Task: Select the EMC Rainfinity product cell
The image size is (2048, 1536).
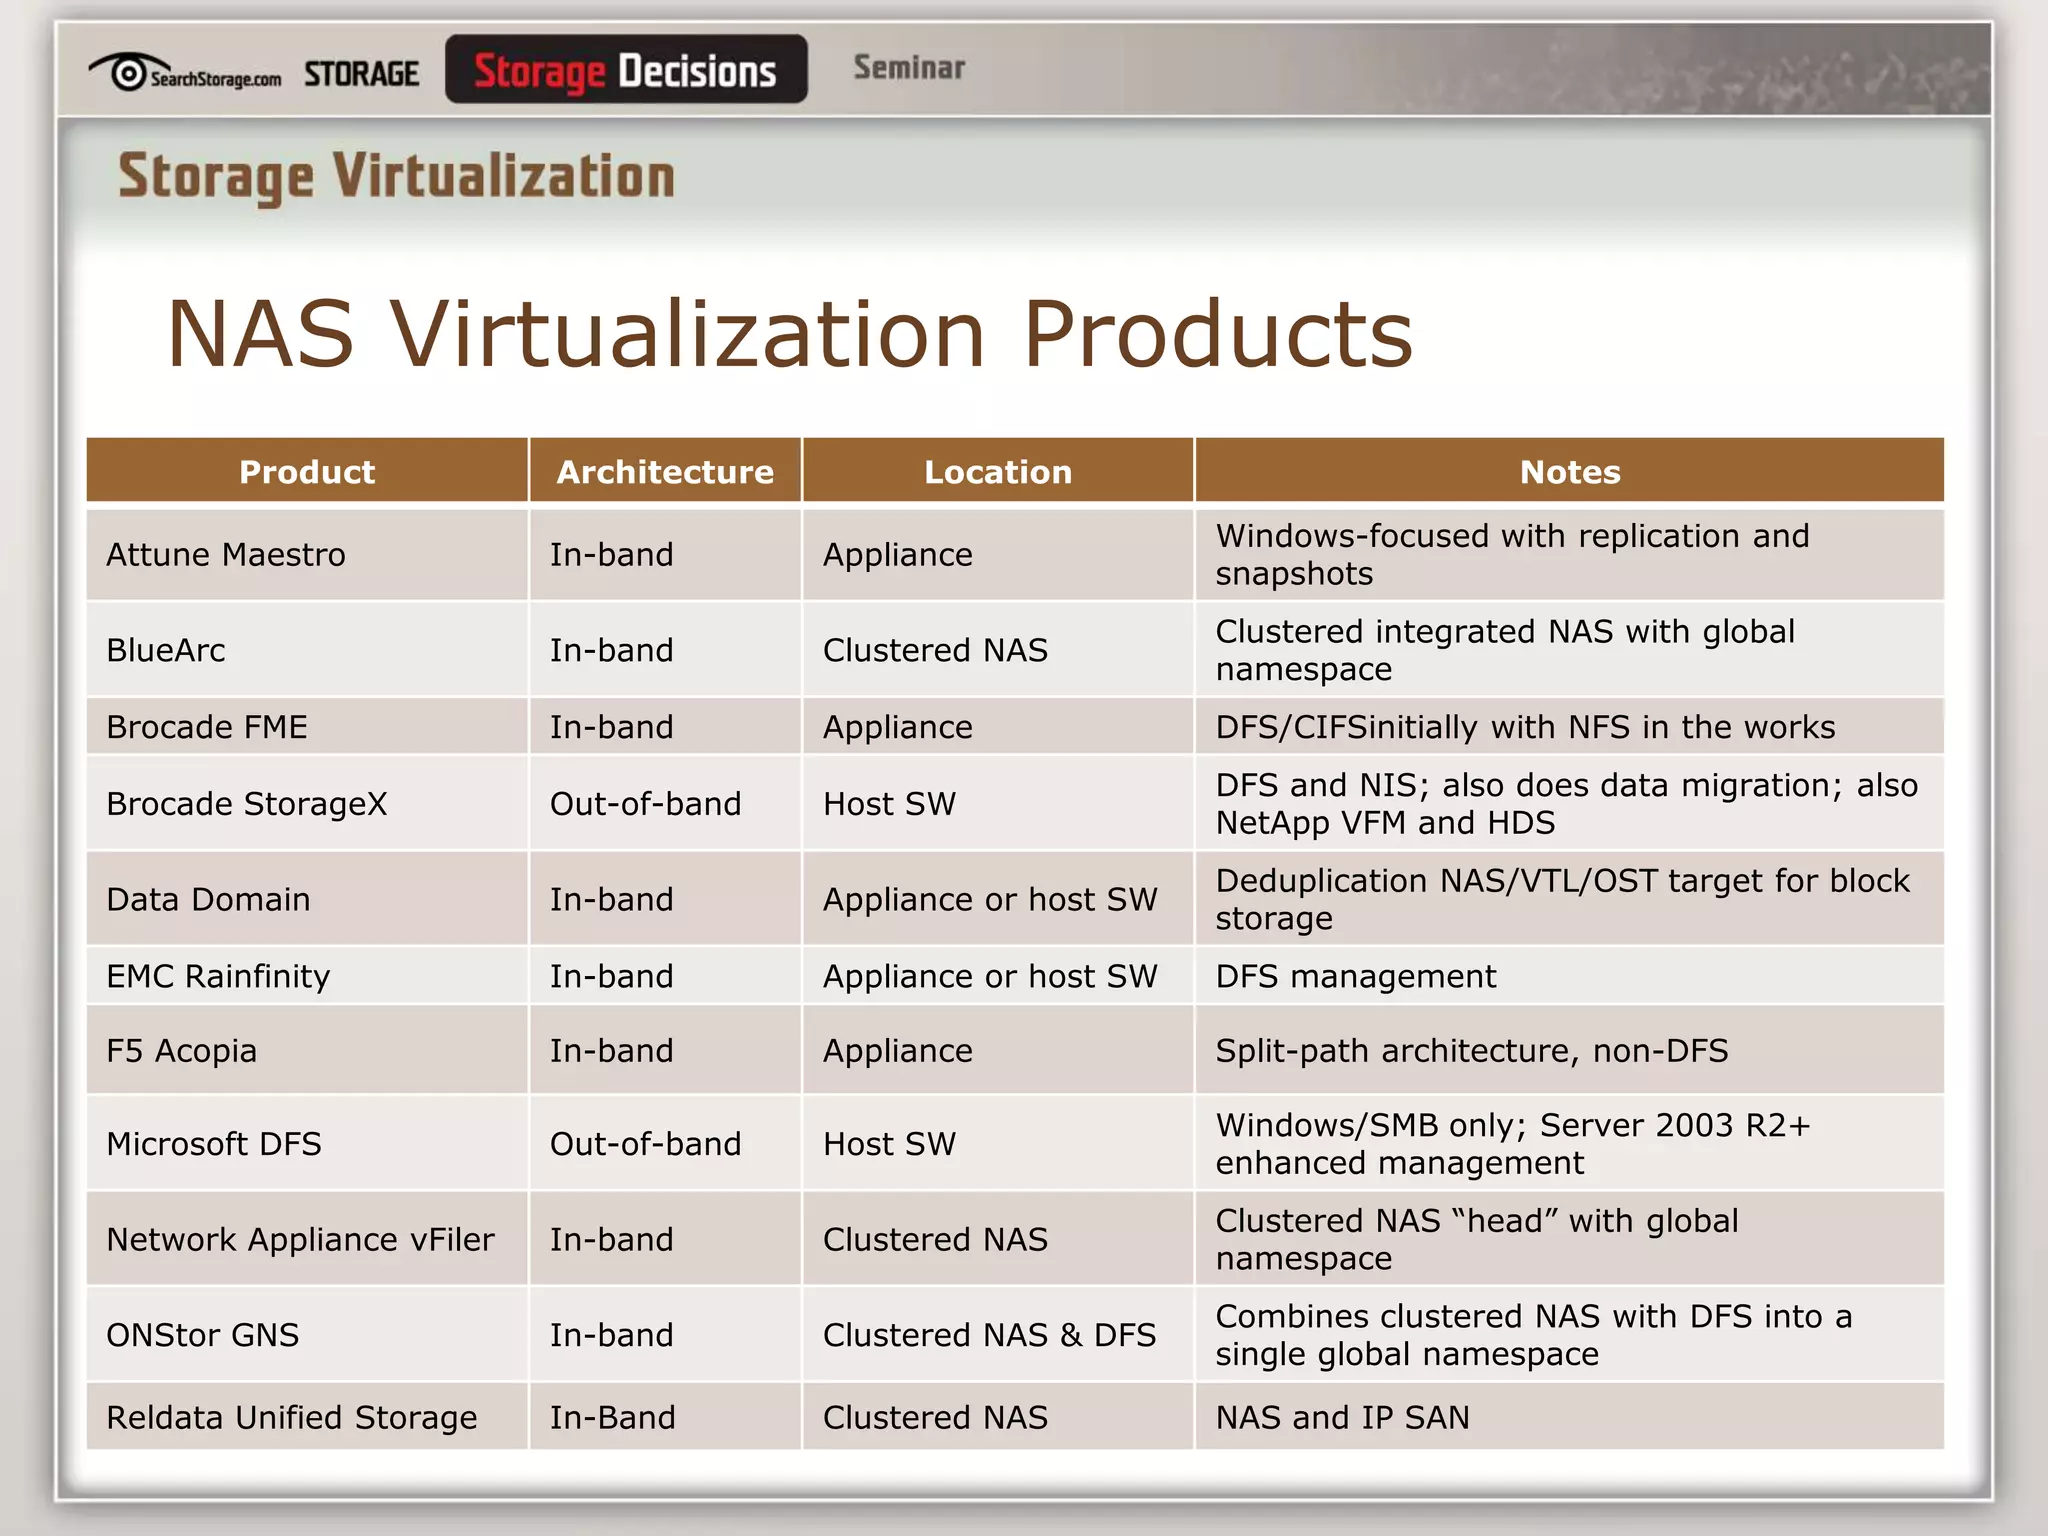Action: click(x=307, y=976)
